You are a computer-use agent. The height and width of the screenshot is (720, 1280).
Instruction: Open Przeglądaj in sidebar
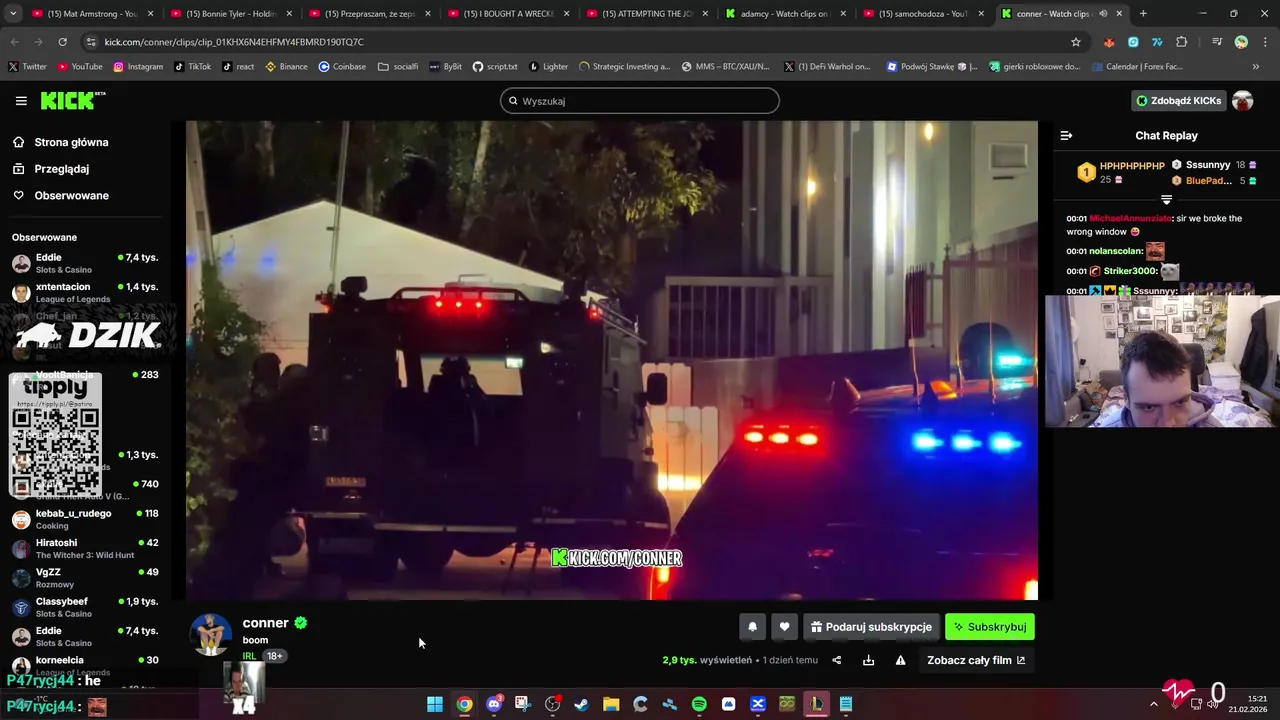coord(51,169)
